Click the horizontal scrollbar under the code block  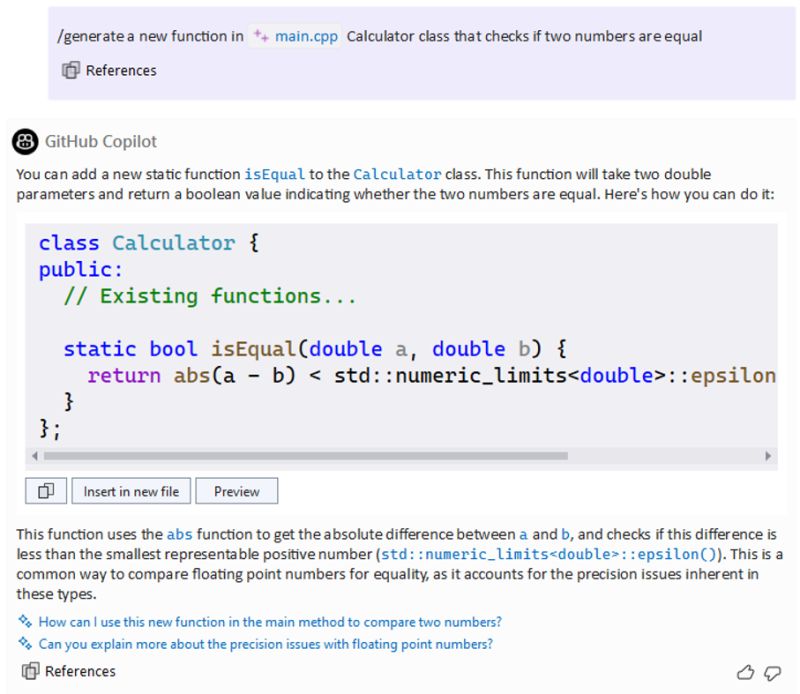pos(300,456)
